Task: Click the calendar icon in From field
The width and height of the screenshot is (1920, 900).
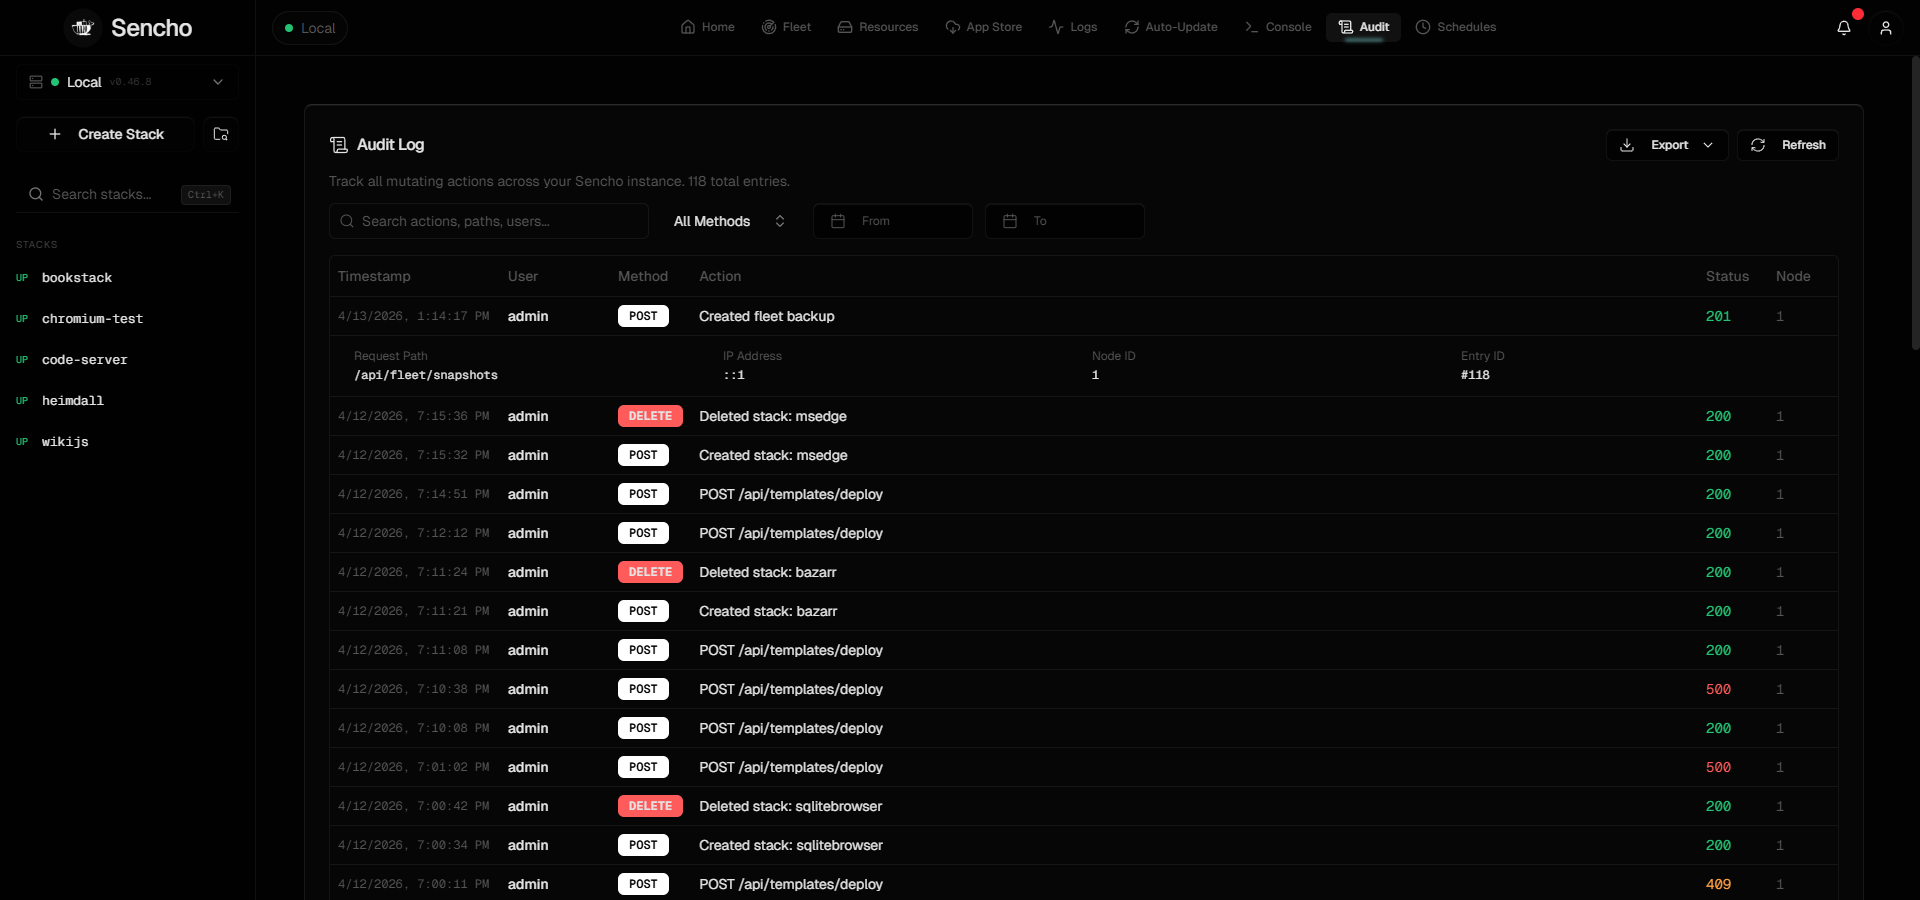Action: tap(838, 221)
